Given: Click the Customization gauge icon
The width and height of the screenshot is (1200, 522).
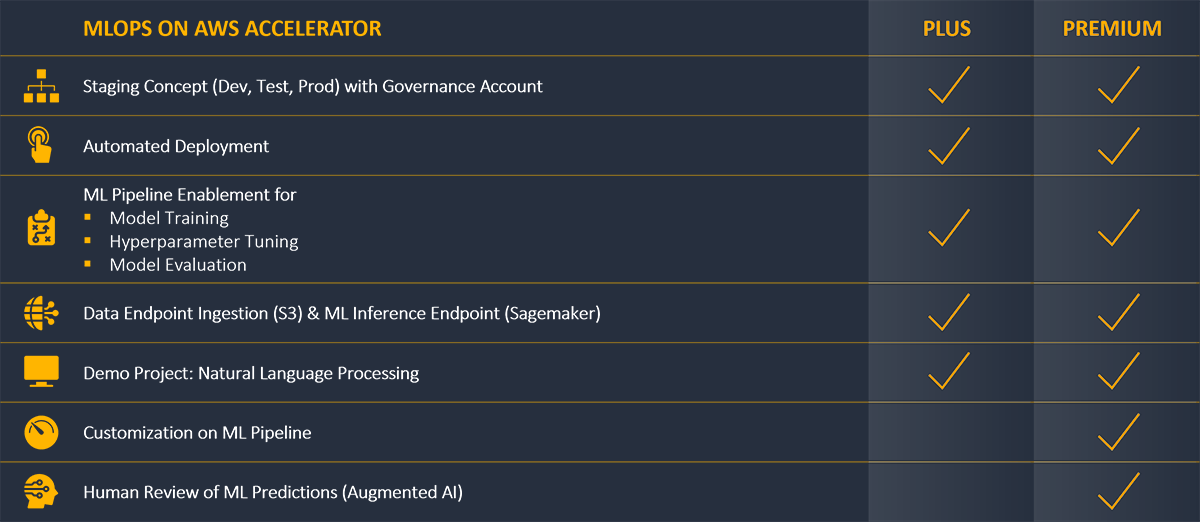Looking at the screenshot, I should pos(42,432).
